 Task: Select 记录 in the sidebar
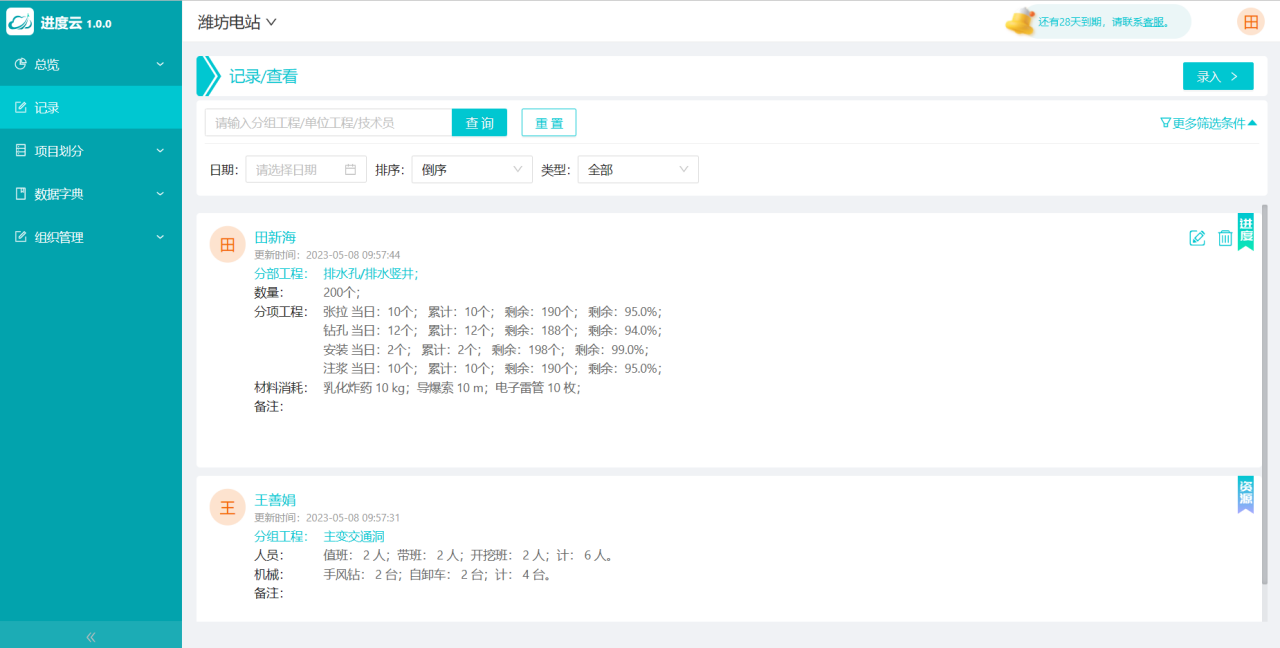(x=90, y=108)
